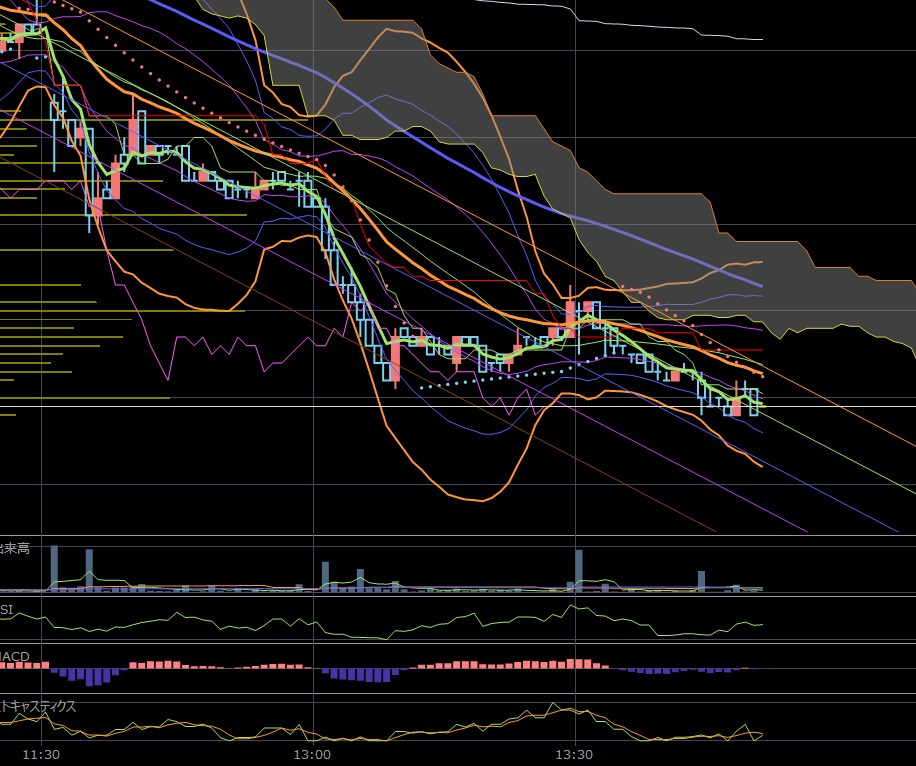Click the 13:00 time axis label
916x766 pixels.
click(x=314, y=754)
